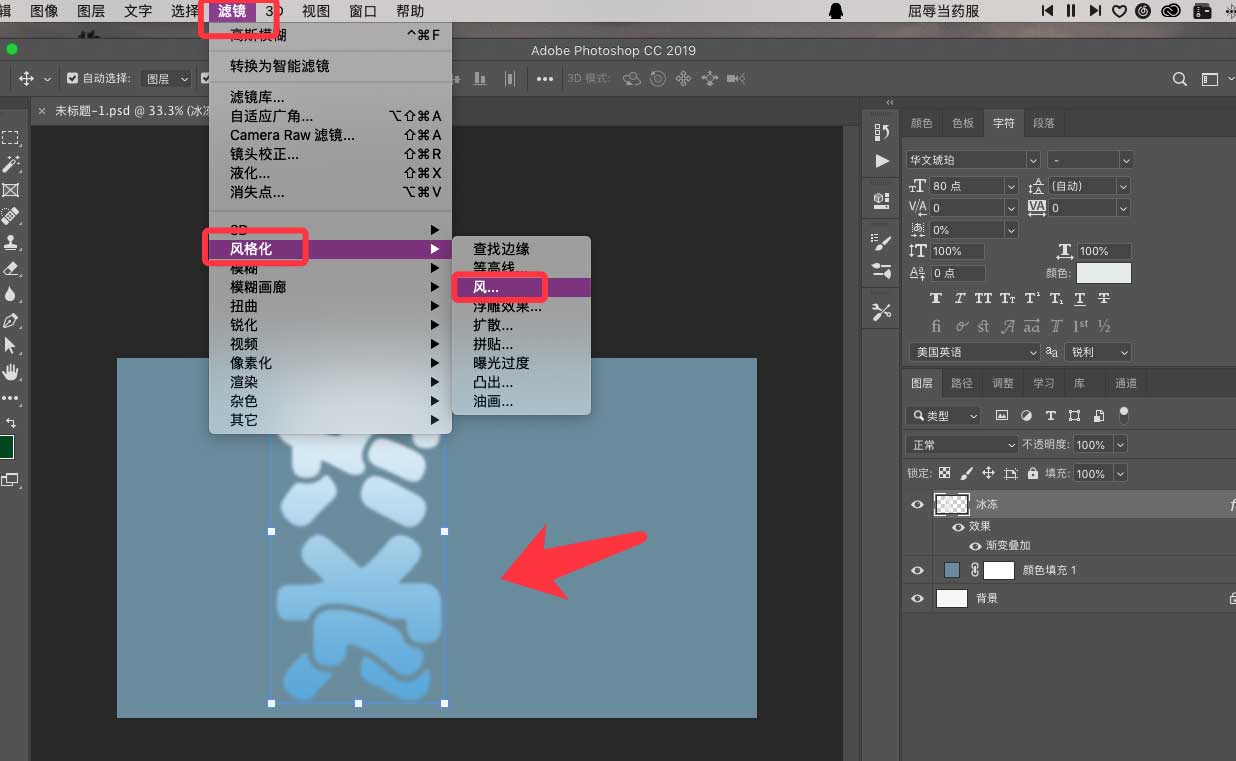This screenshot has height=761, width=1236.
Task: Click the Lock Transparency icon in Layers panel
Action: (x=945, y=472)
